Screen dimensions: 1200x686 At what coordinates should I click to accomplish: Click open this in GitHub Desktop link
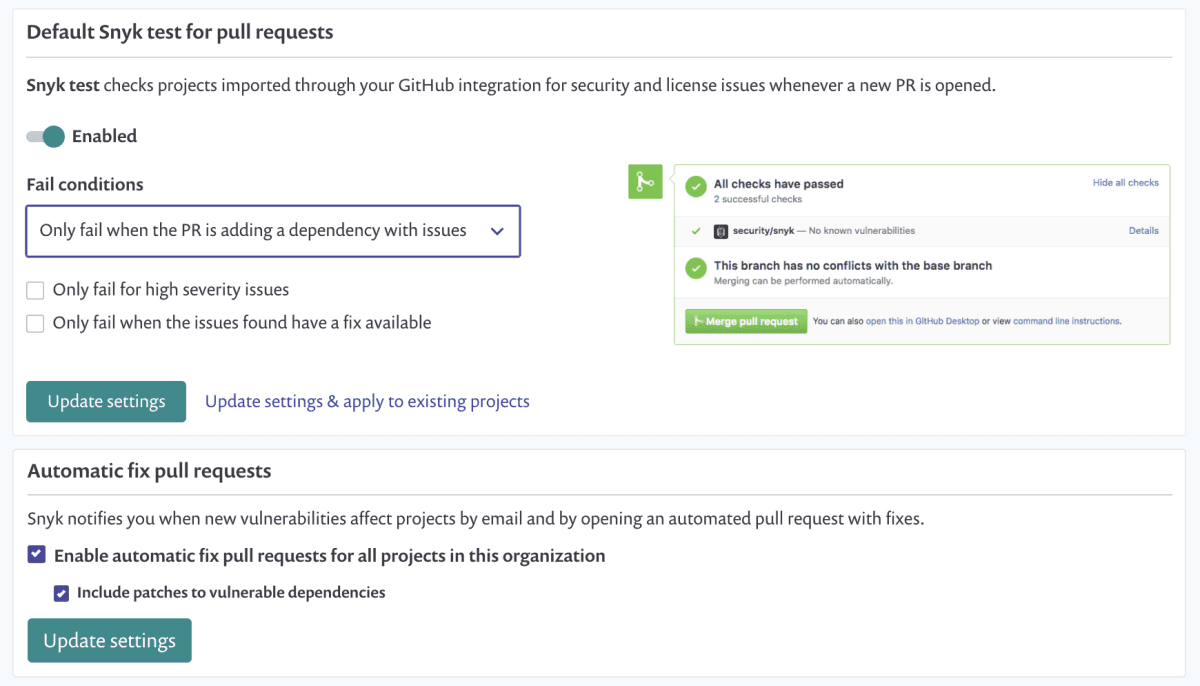(921, 322)
